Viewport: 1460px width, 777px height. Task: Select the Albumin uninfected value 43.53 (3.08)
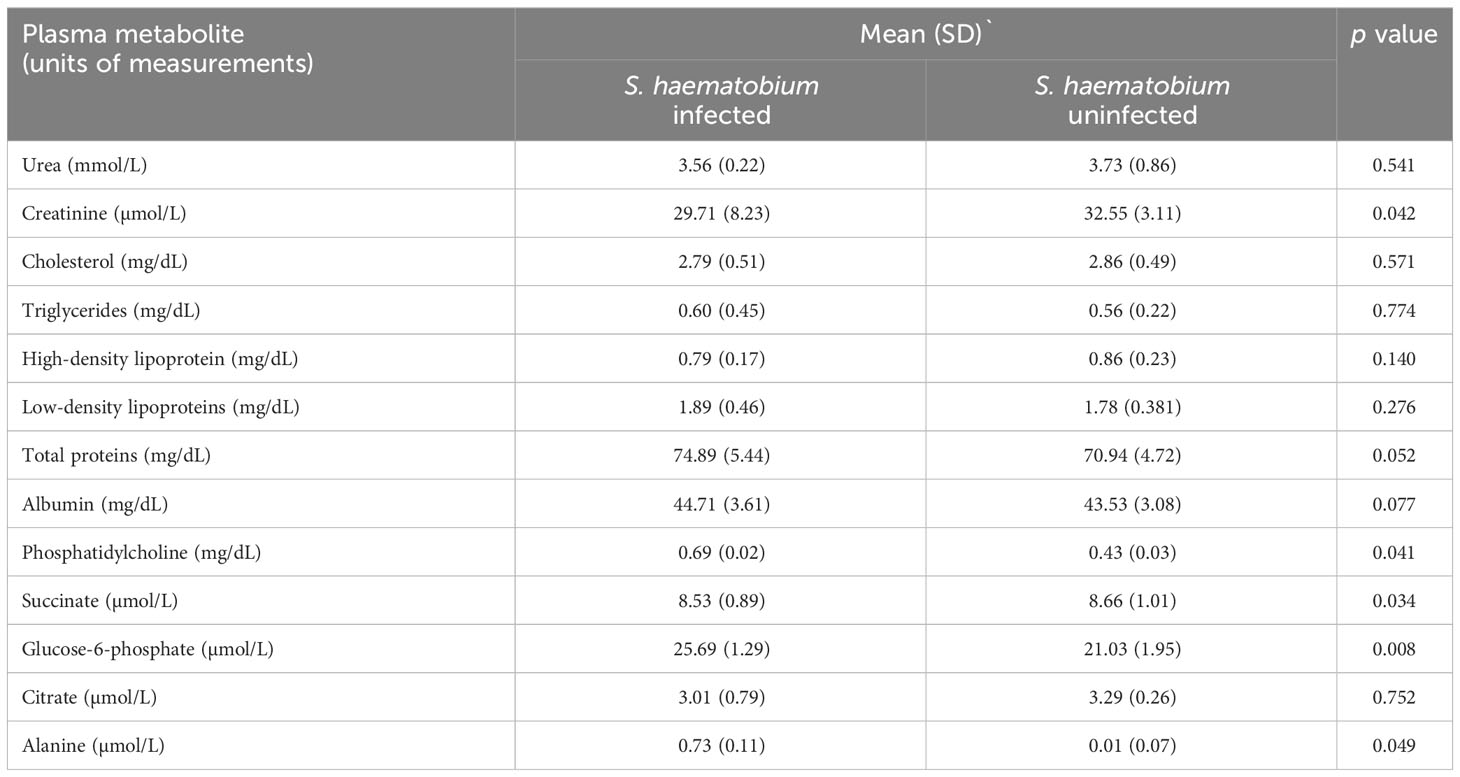(x=1132, y=504)
